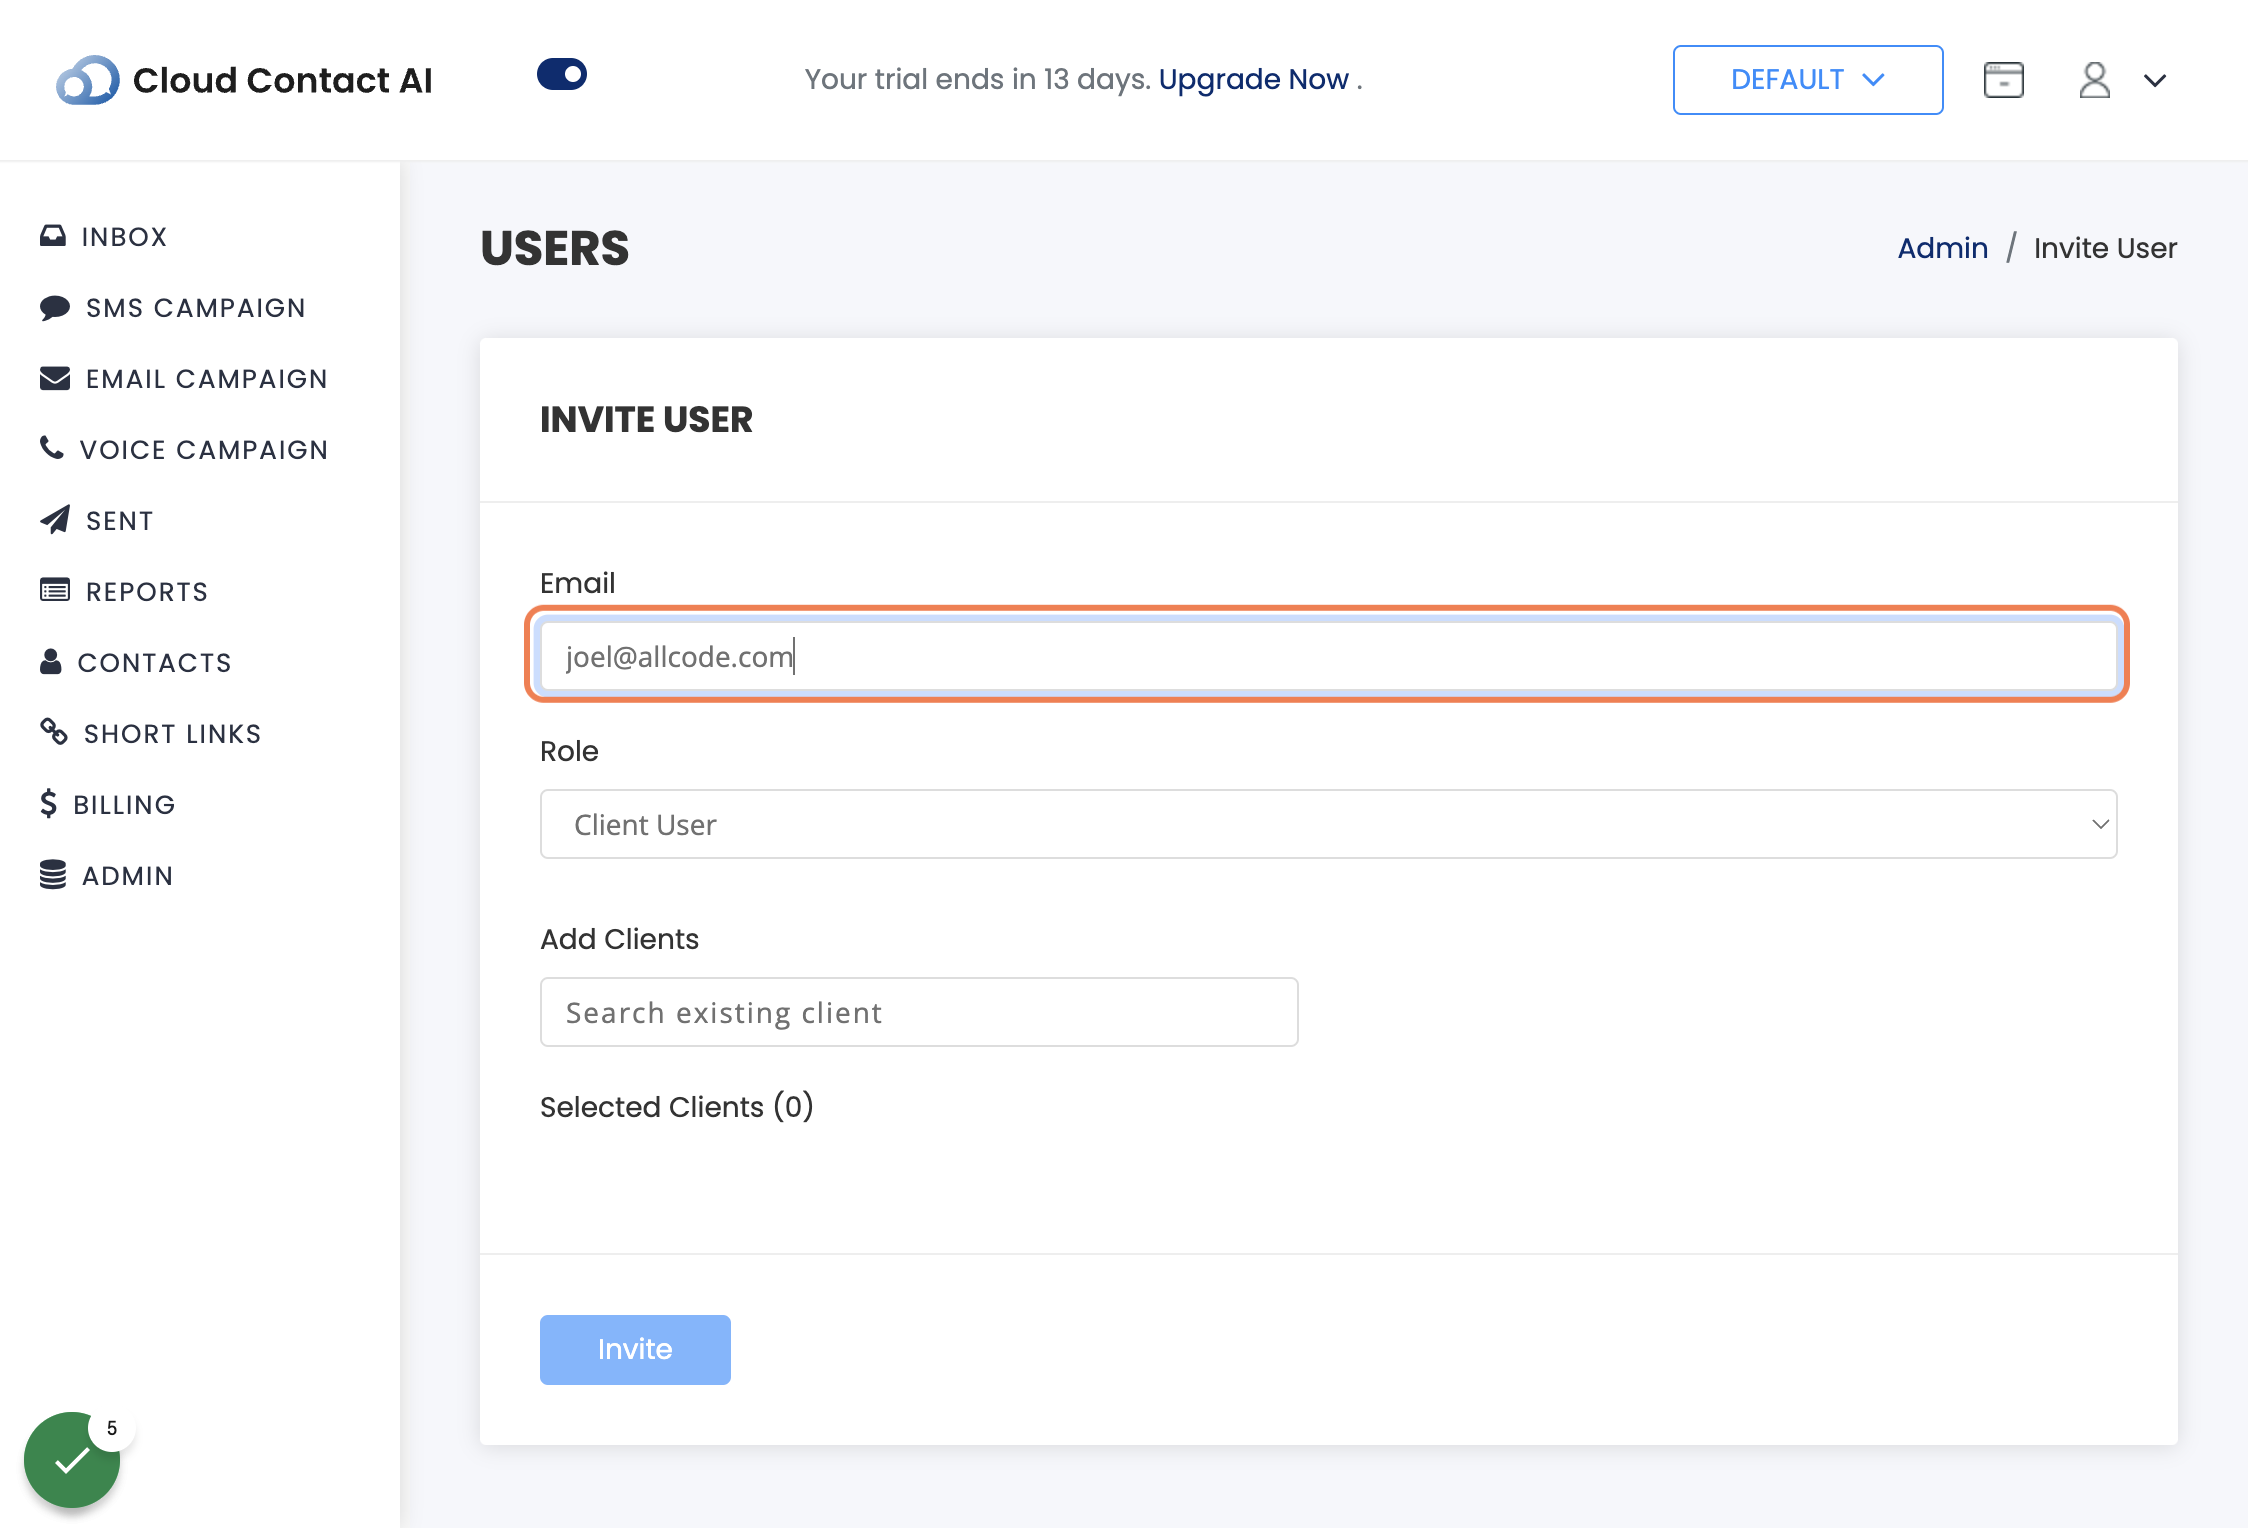Open the DEFAULT account dropdown

pos(1808,80)
